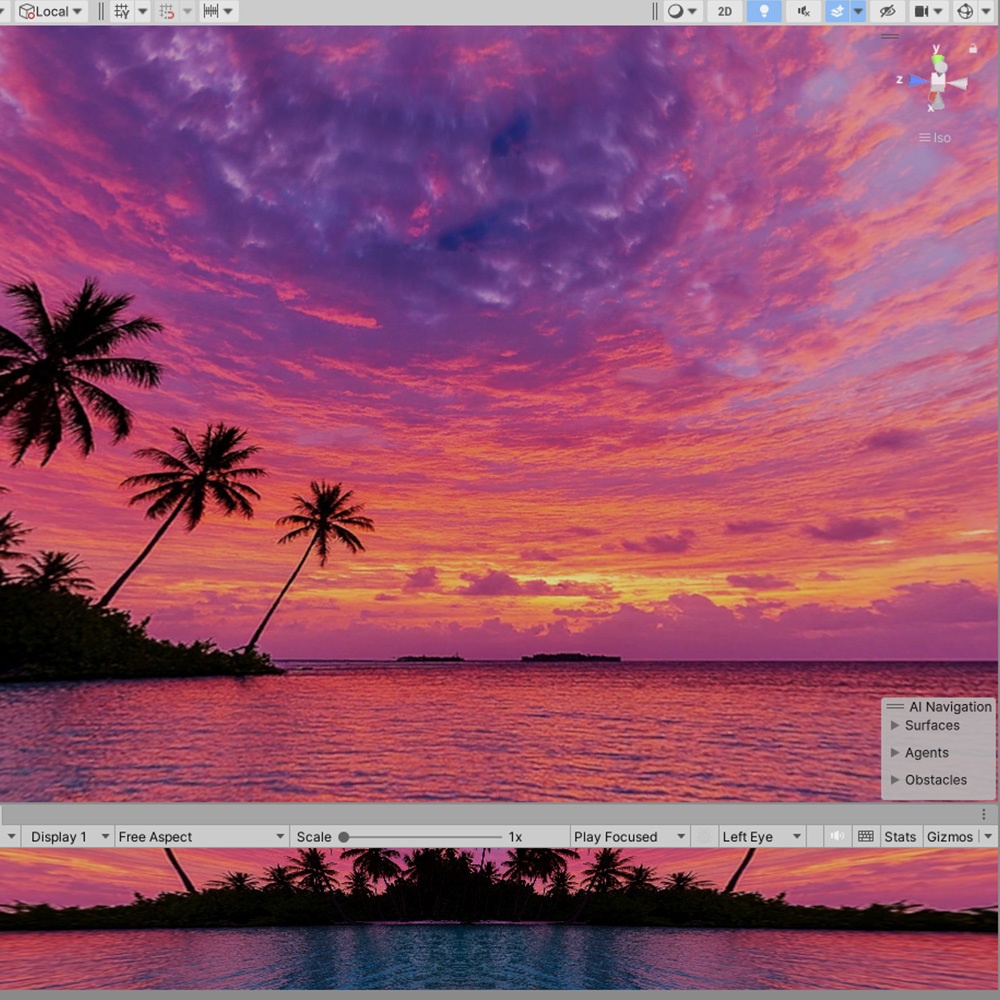Image resolution: width=1000 pixels, height=1000 pixels.
Task: Click the Z axis blue cone
Action: pyautogui.click(x=917, y=80)
